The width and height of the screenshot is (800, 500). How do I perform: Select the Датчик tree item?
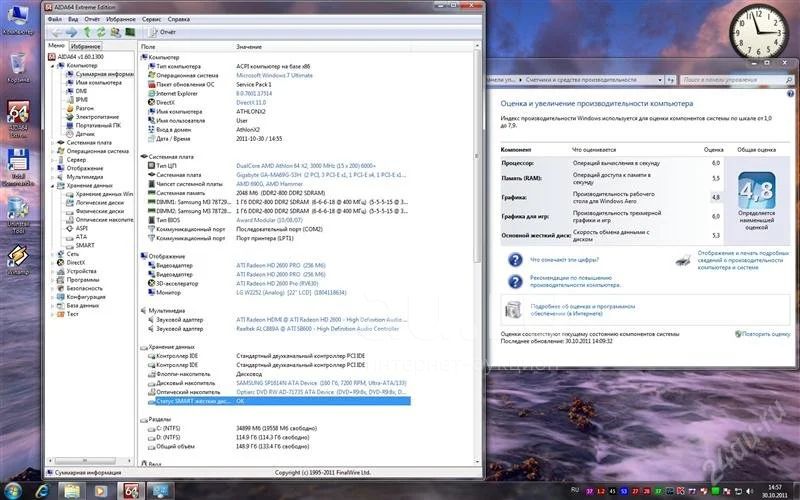pyautogui.click(x=85, y=134)
